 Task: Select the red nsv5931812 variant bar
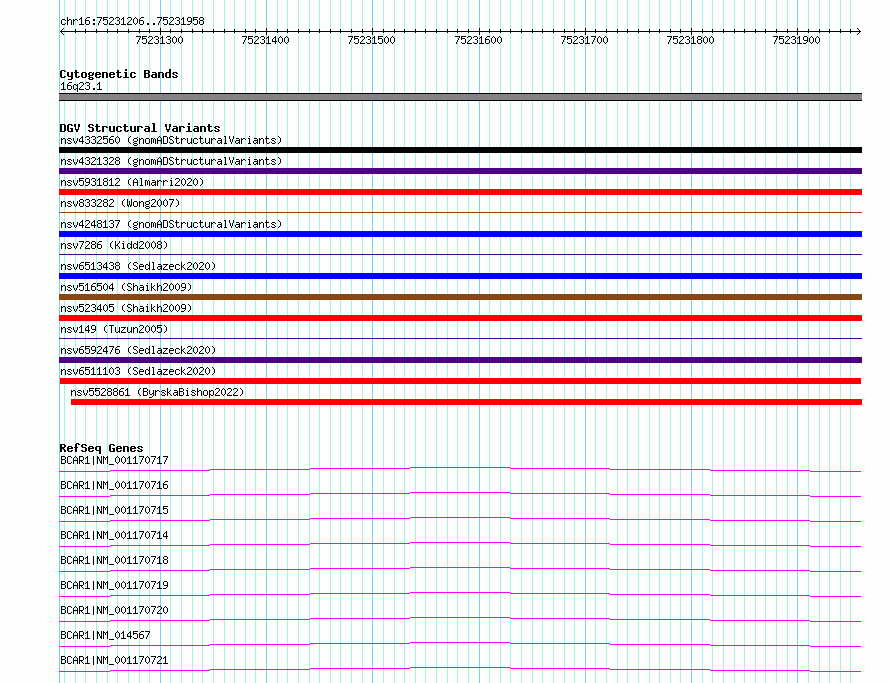tap(460, 192)
